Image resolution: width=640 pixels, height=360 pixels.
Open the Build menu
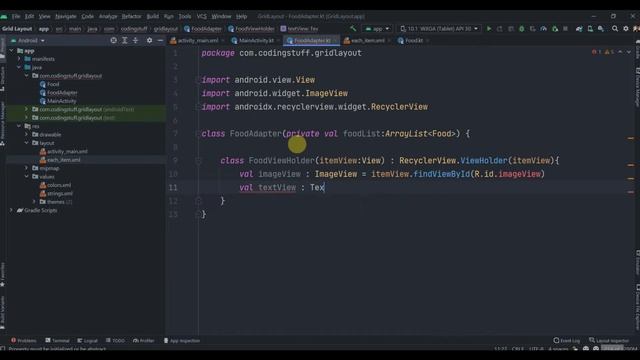(153, 16)
